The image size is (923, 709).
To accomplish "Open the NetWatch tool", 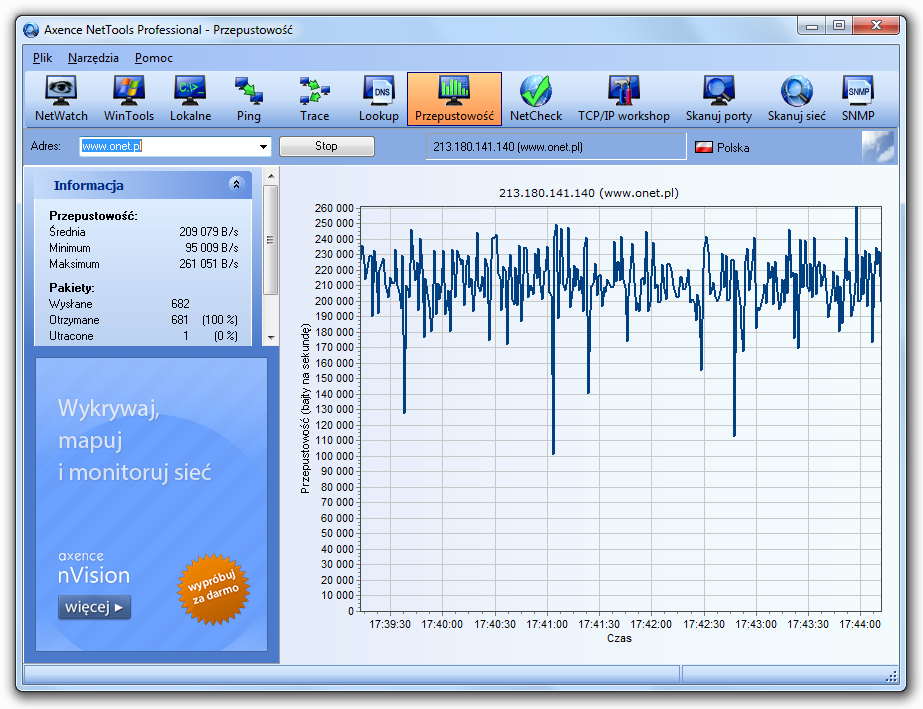I will coord(61,99).
